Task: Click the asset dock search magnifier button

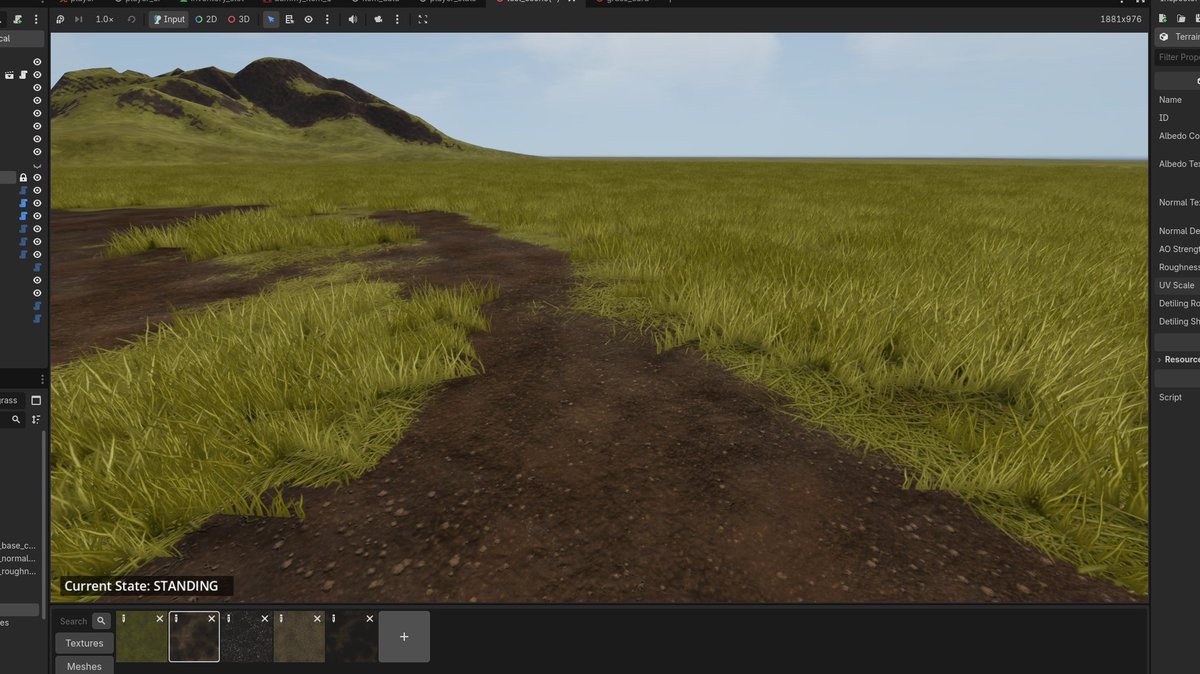Action: tap(101, 621)
